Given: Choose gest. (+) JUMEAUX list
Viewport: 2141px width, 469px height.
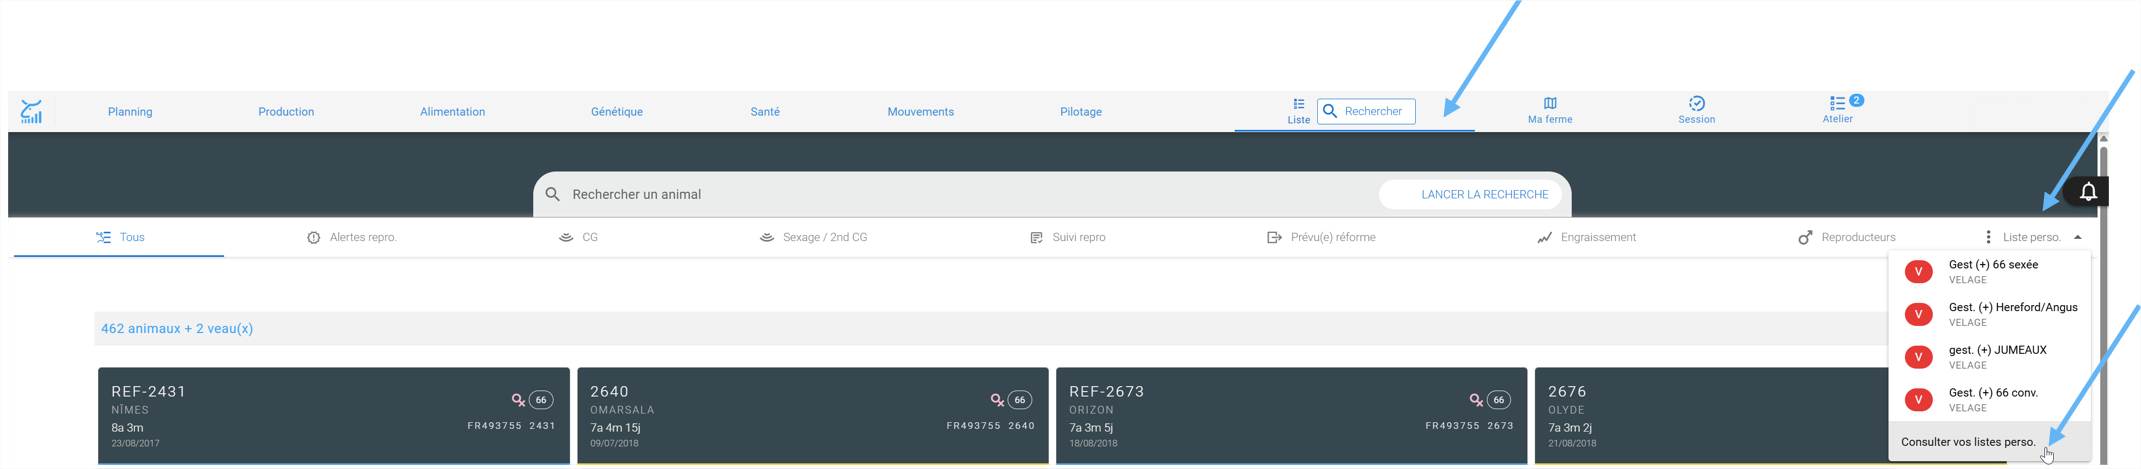Looking at the screenshot, I should point(1990,357).
